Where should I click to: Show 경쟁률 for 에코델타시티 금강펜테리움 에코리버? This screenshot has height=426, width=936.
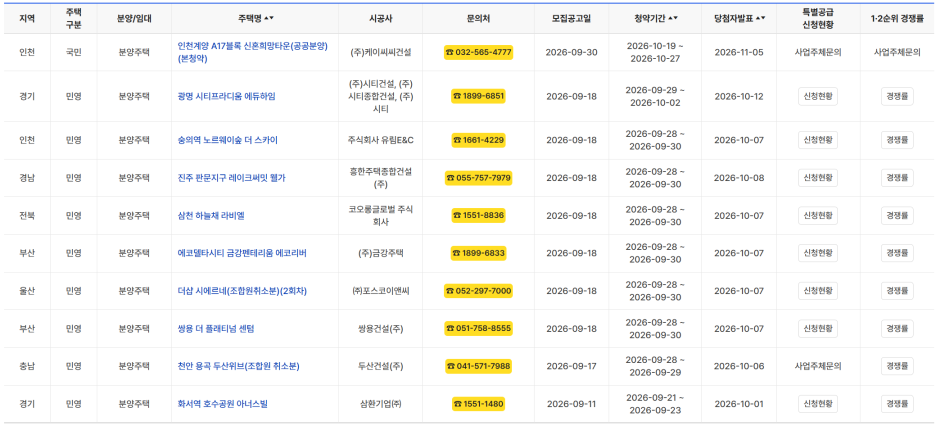897,254
